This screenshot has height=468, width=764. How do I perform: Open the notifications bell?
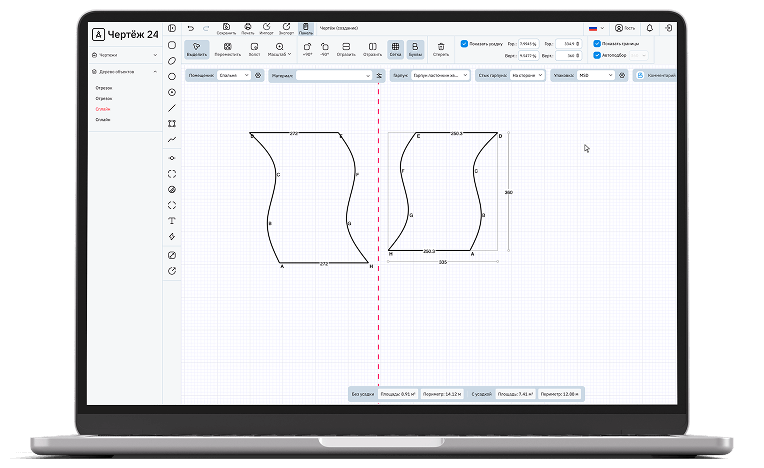649,28
